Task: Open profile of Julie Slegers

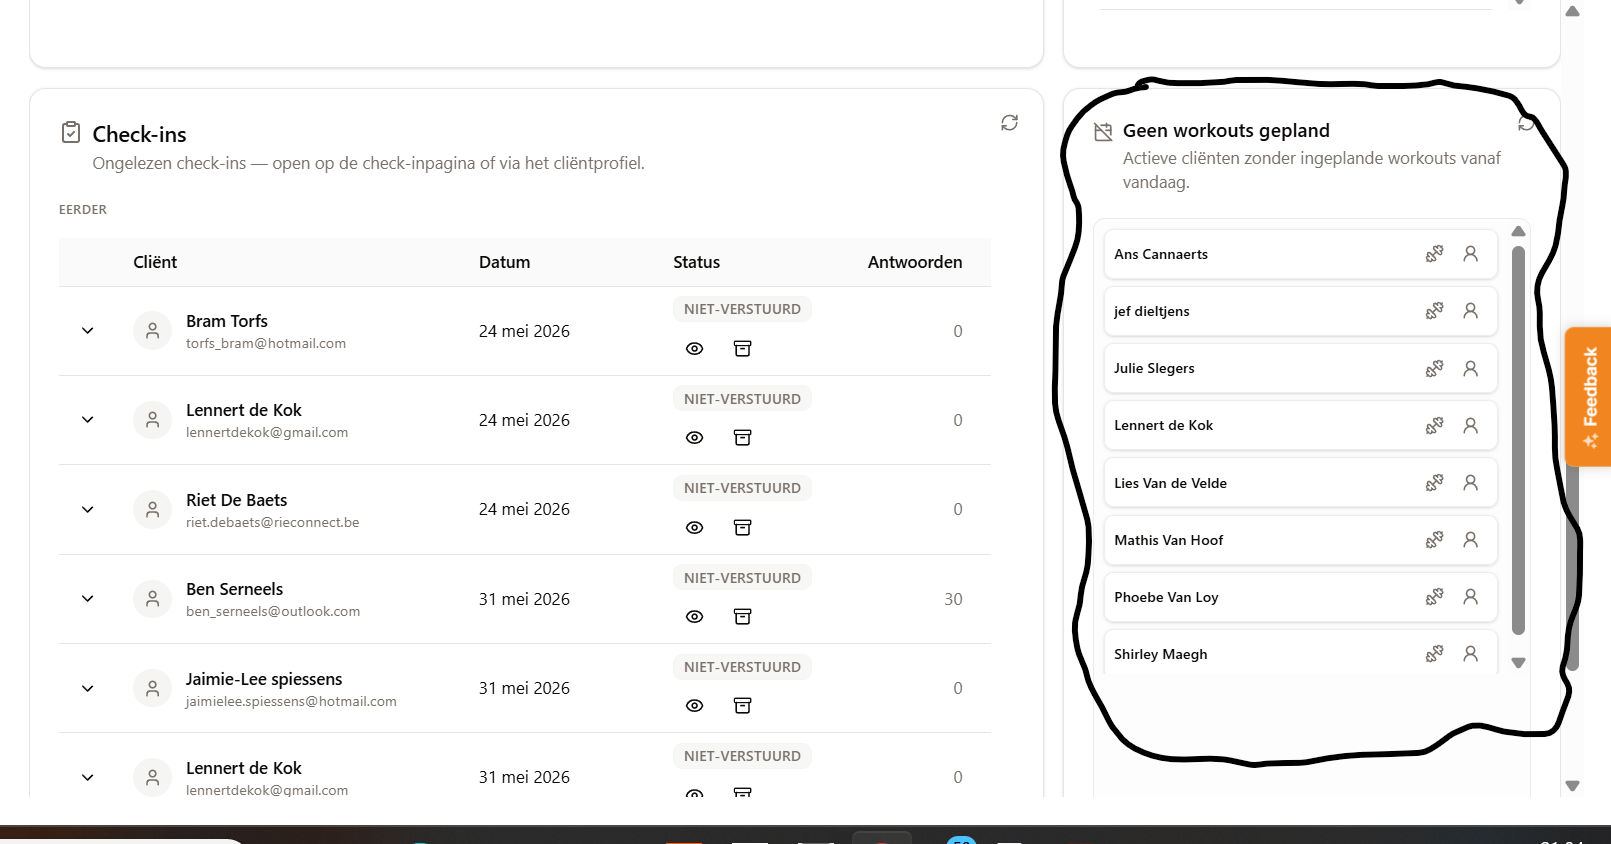Action: [1470, 368]
